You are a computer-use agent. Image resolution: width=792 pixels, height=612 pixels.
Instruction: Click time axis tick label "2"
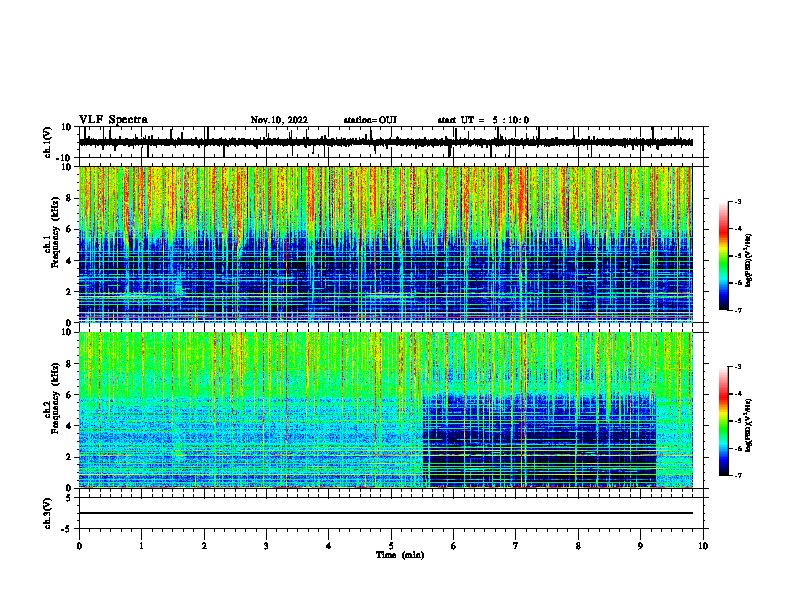point(204,546)
